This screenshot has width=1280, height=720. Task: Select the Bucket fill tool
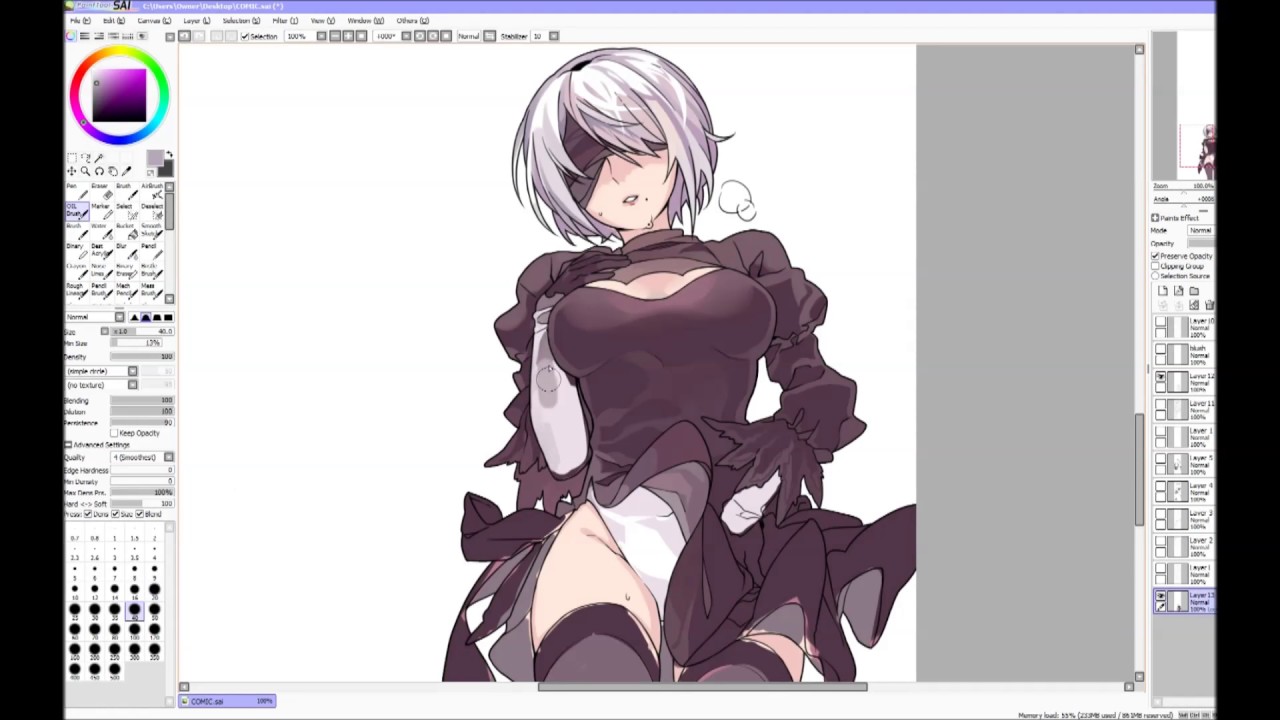coord(125,231)
